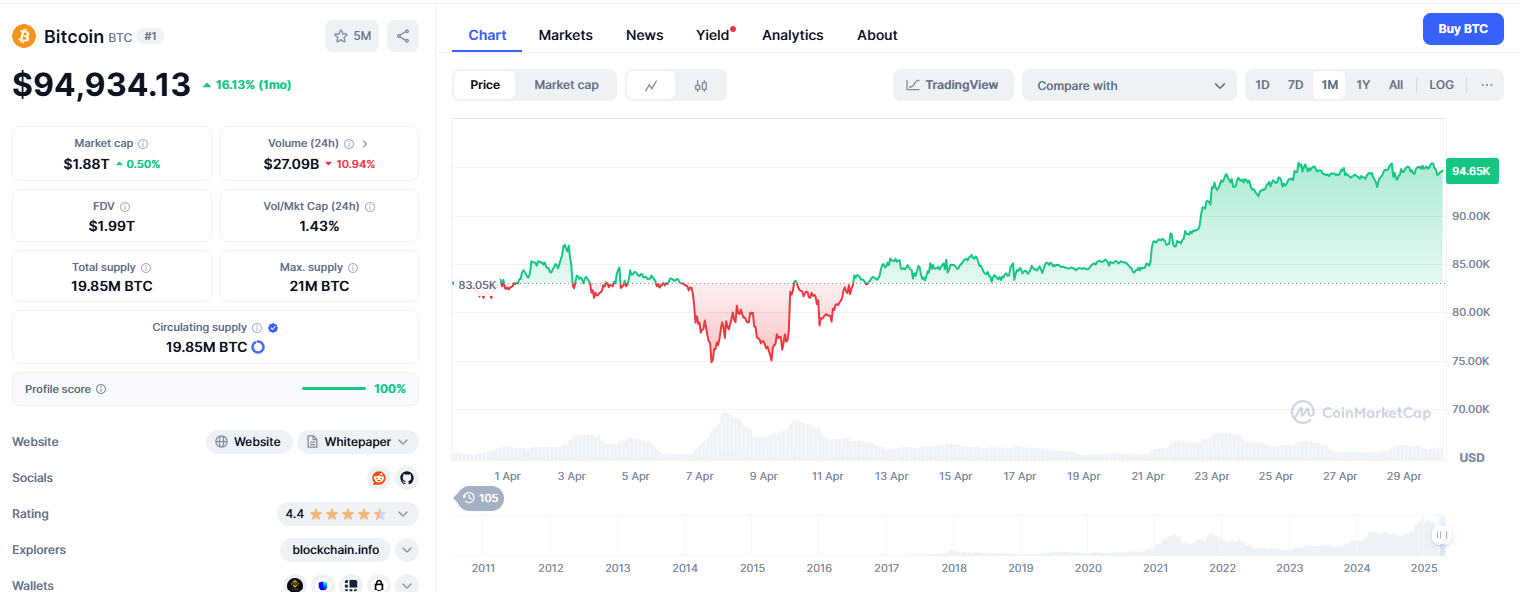Add Bitcoin to watchlist via star button
The image size is (1520, 592).
pos(352,36)
